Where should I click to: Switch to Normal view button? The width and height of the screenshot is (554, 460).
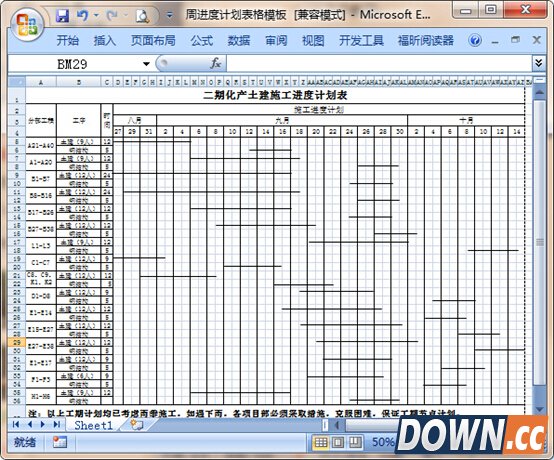320,442
